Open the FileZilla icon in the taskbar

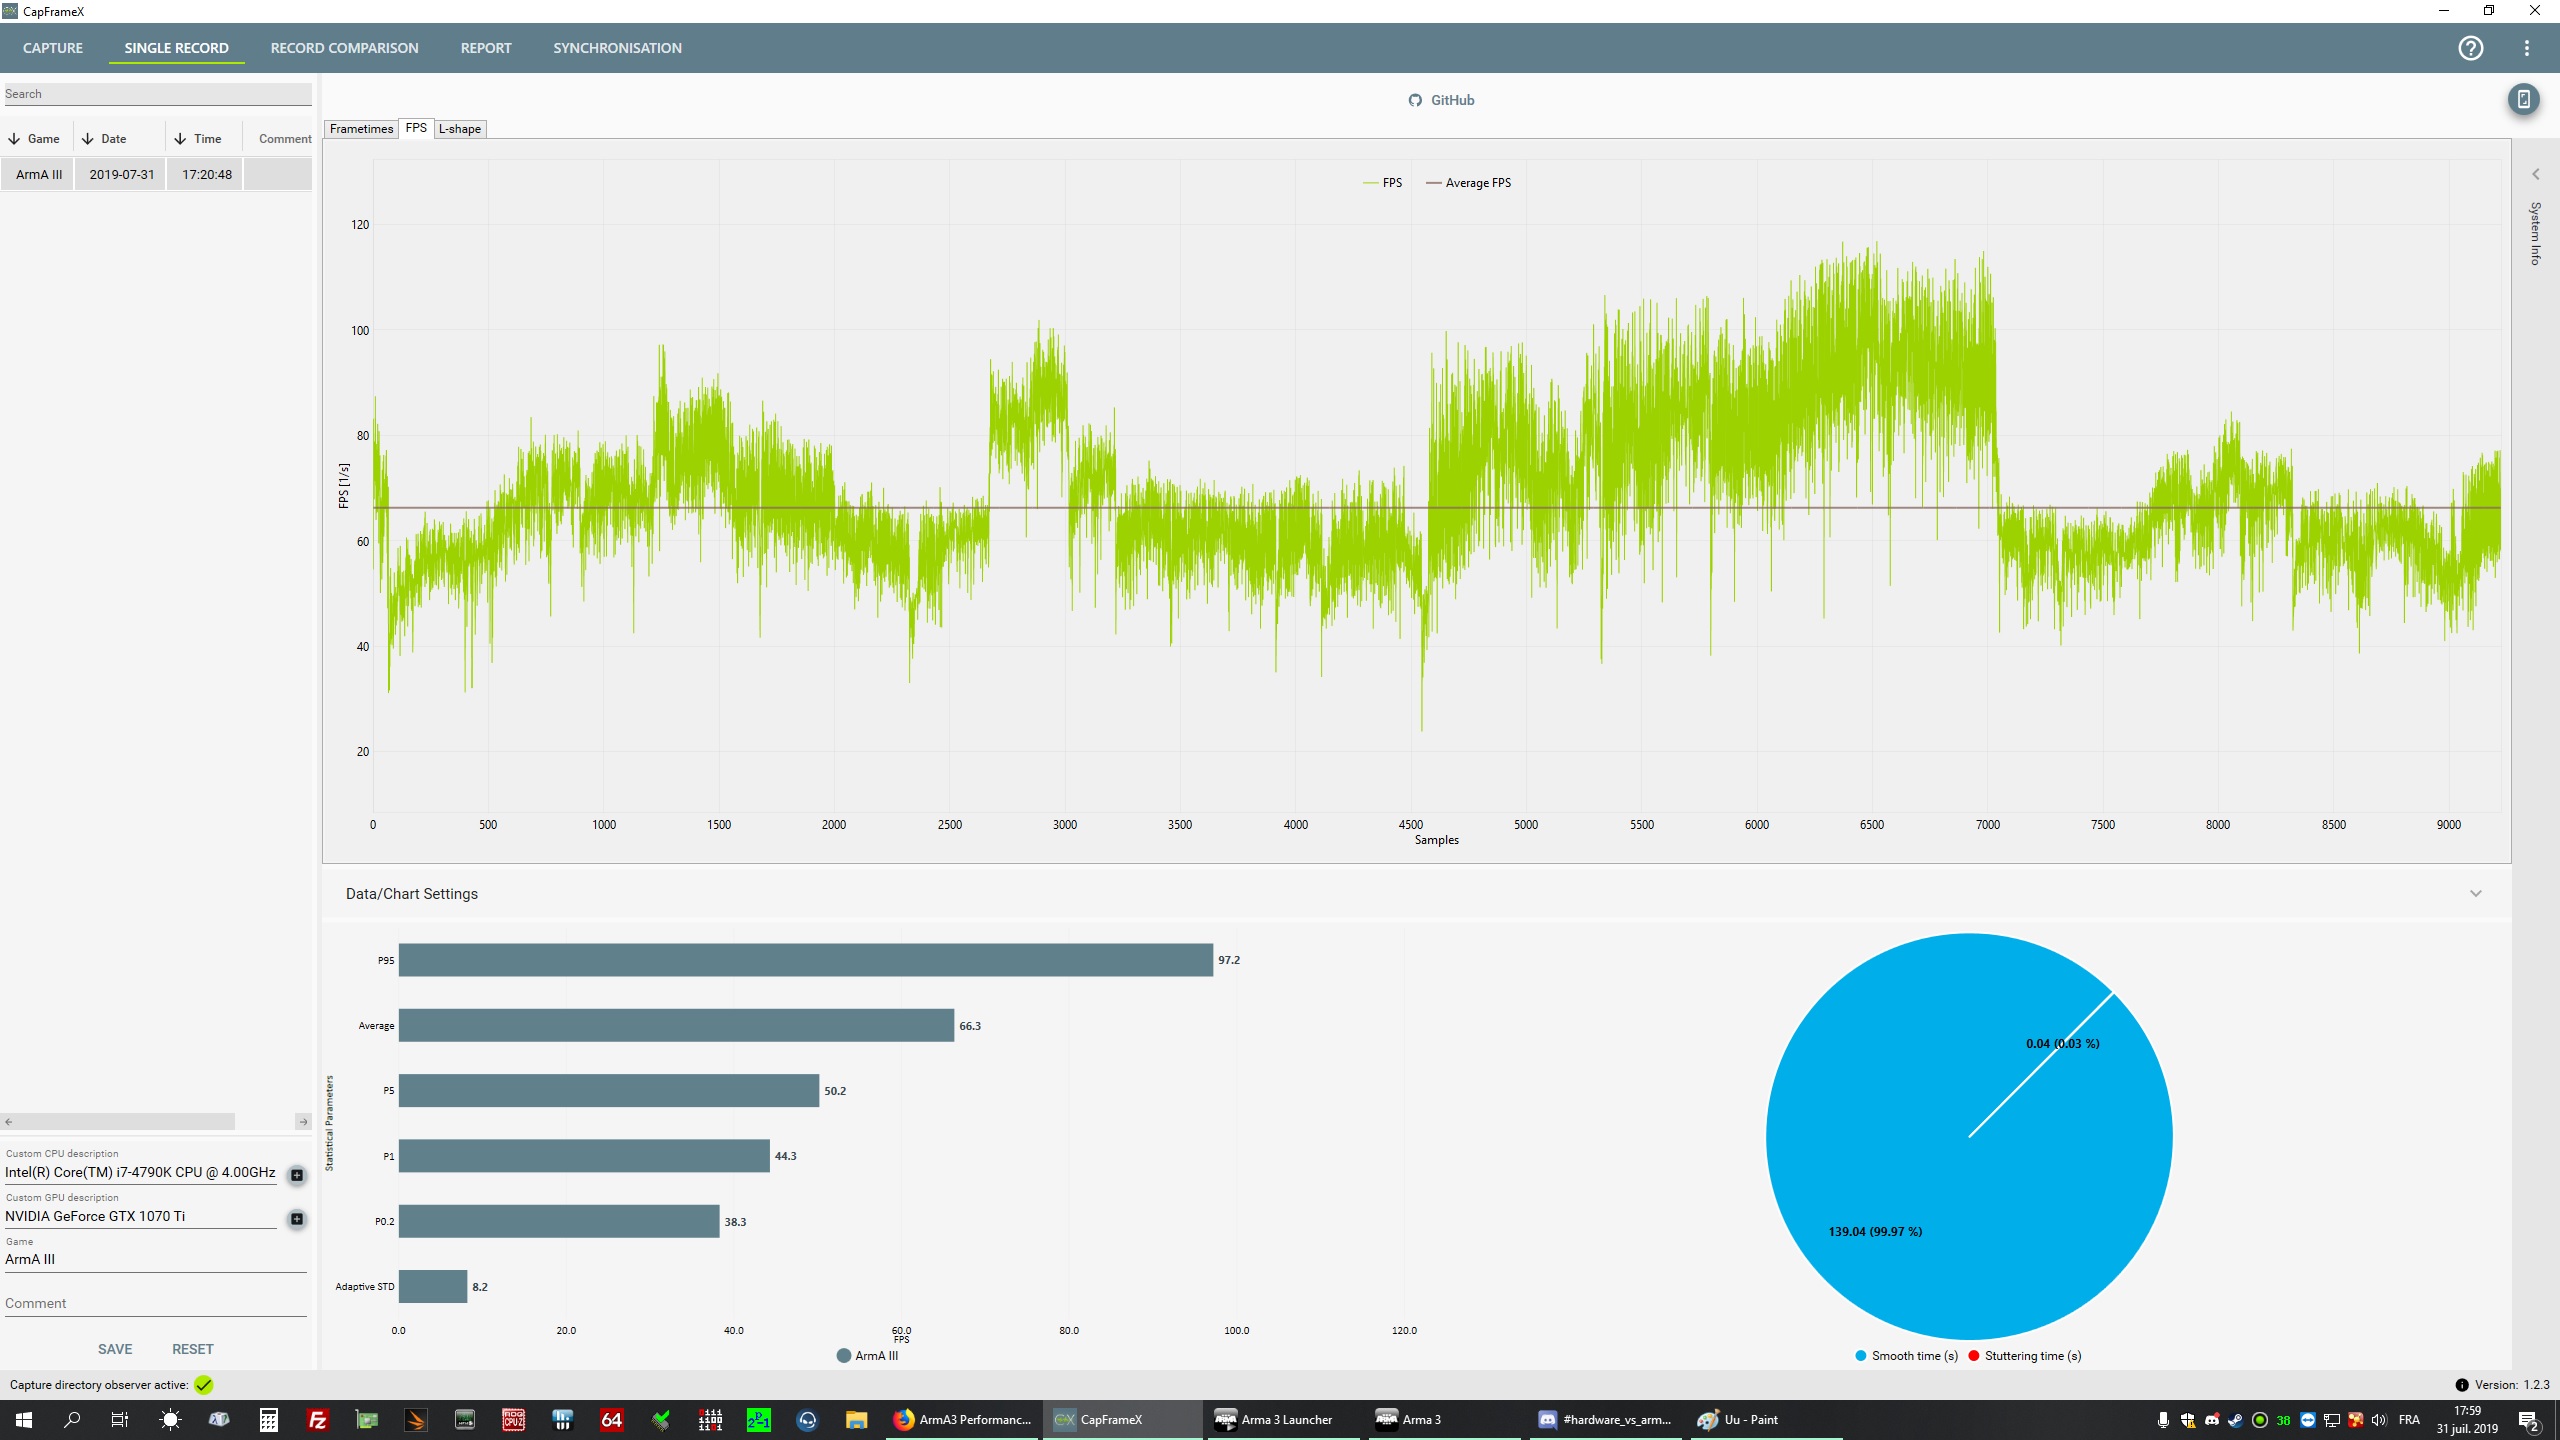pyautogui.click(x=317, y=1419)
